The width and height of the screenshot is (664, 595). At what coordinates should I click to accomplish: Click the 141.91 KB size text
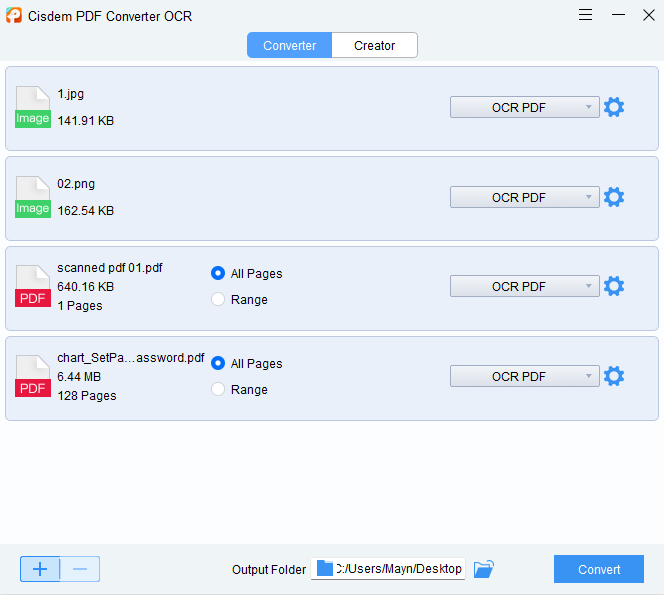[x=86, y=121]
